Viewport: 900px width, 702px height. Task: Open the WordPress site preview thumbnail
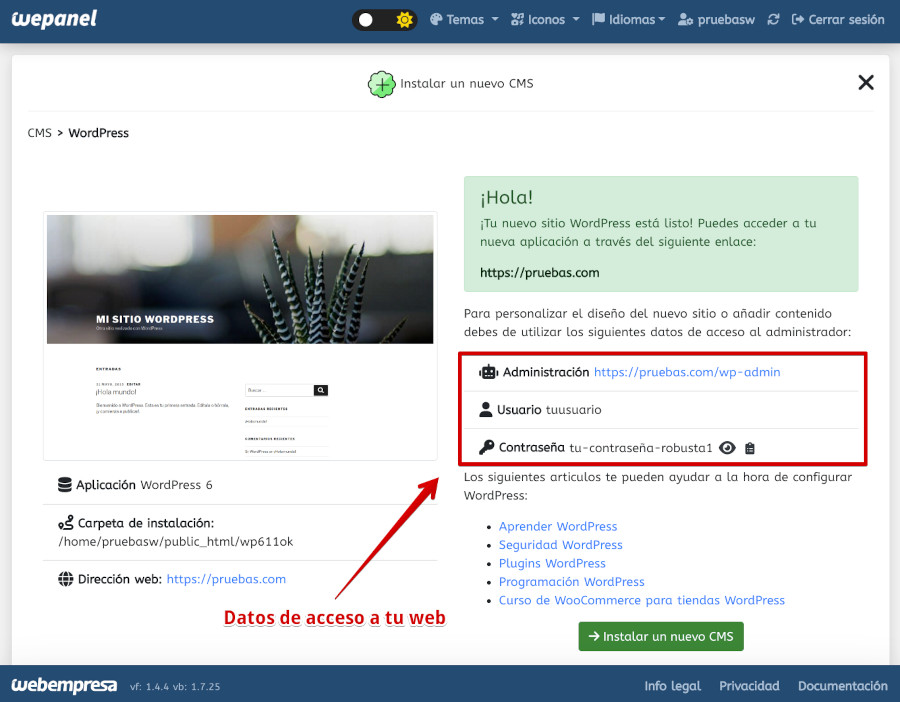tap(240, 336)
